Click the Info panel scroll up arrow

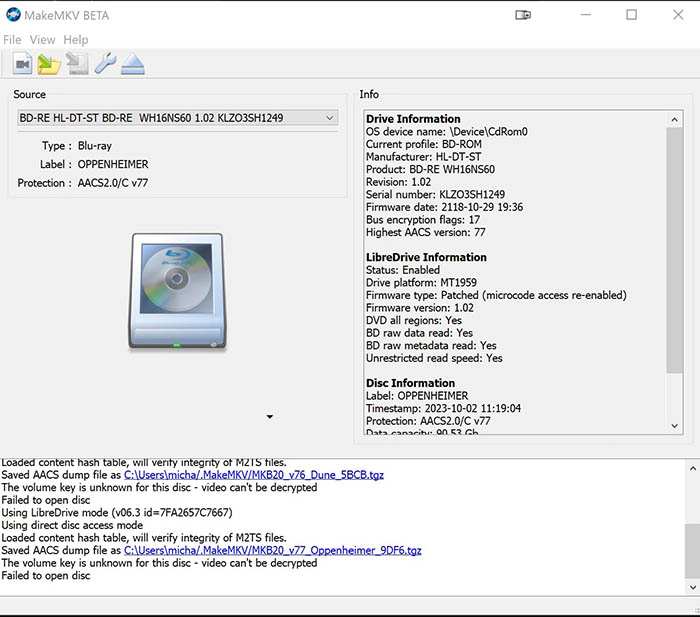coord(675,119)
